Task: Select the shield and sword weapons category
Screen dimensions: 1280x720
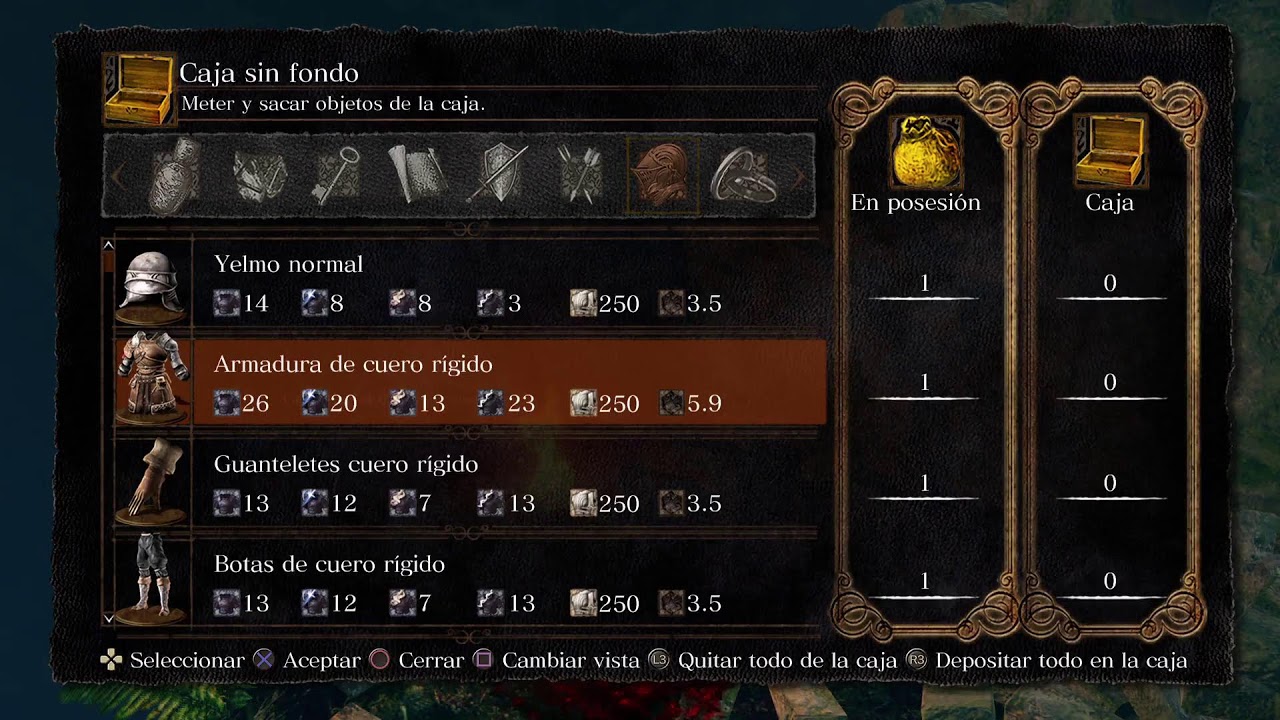Action: pyautogui.click(x=499, y=175)
